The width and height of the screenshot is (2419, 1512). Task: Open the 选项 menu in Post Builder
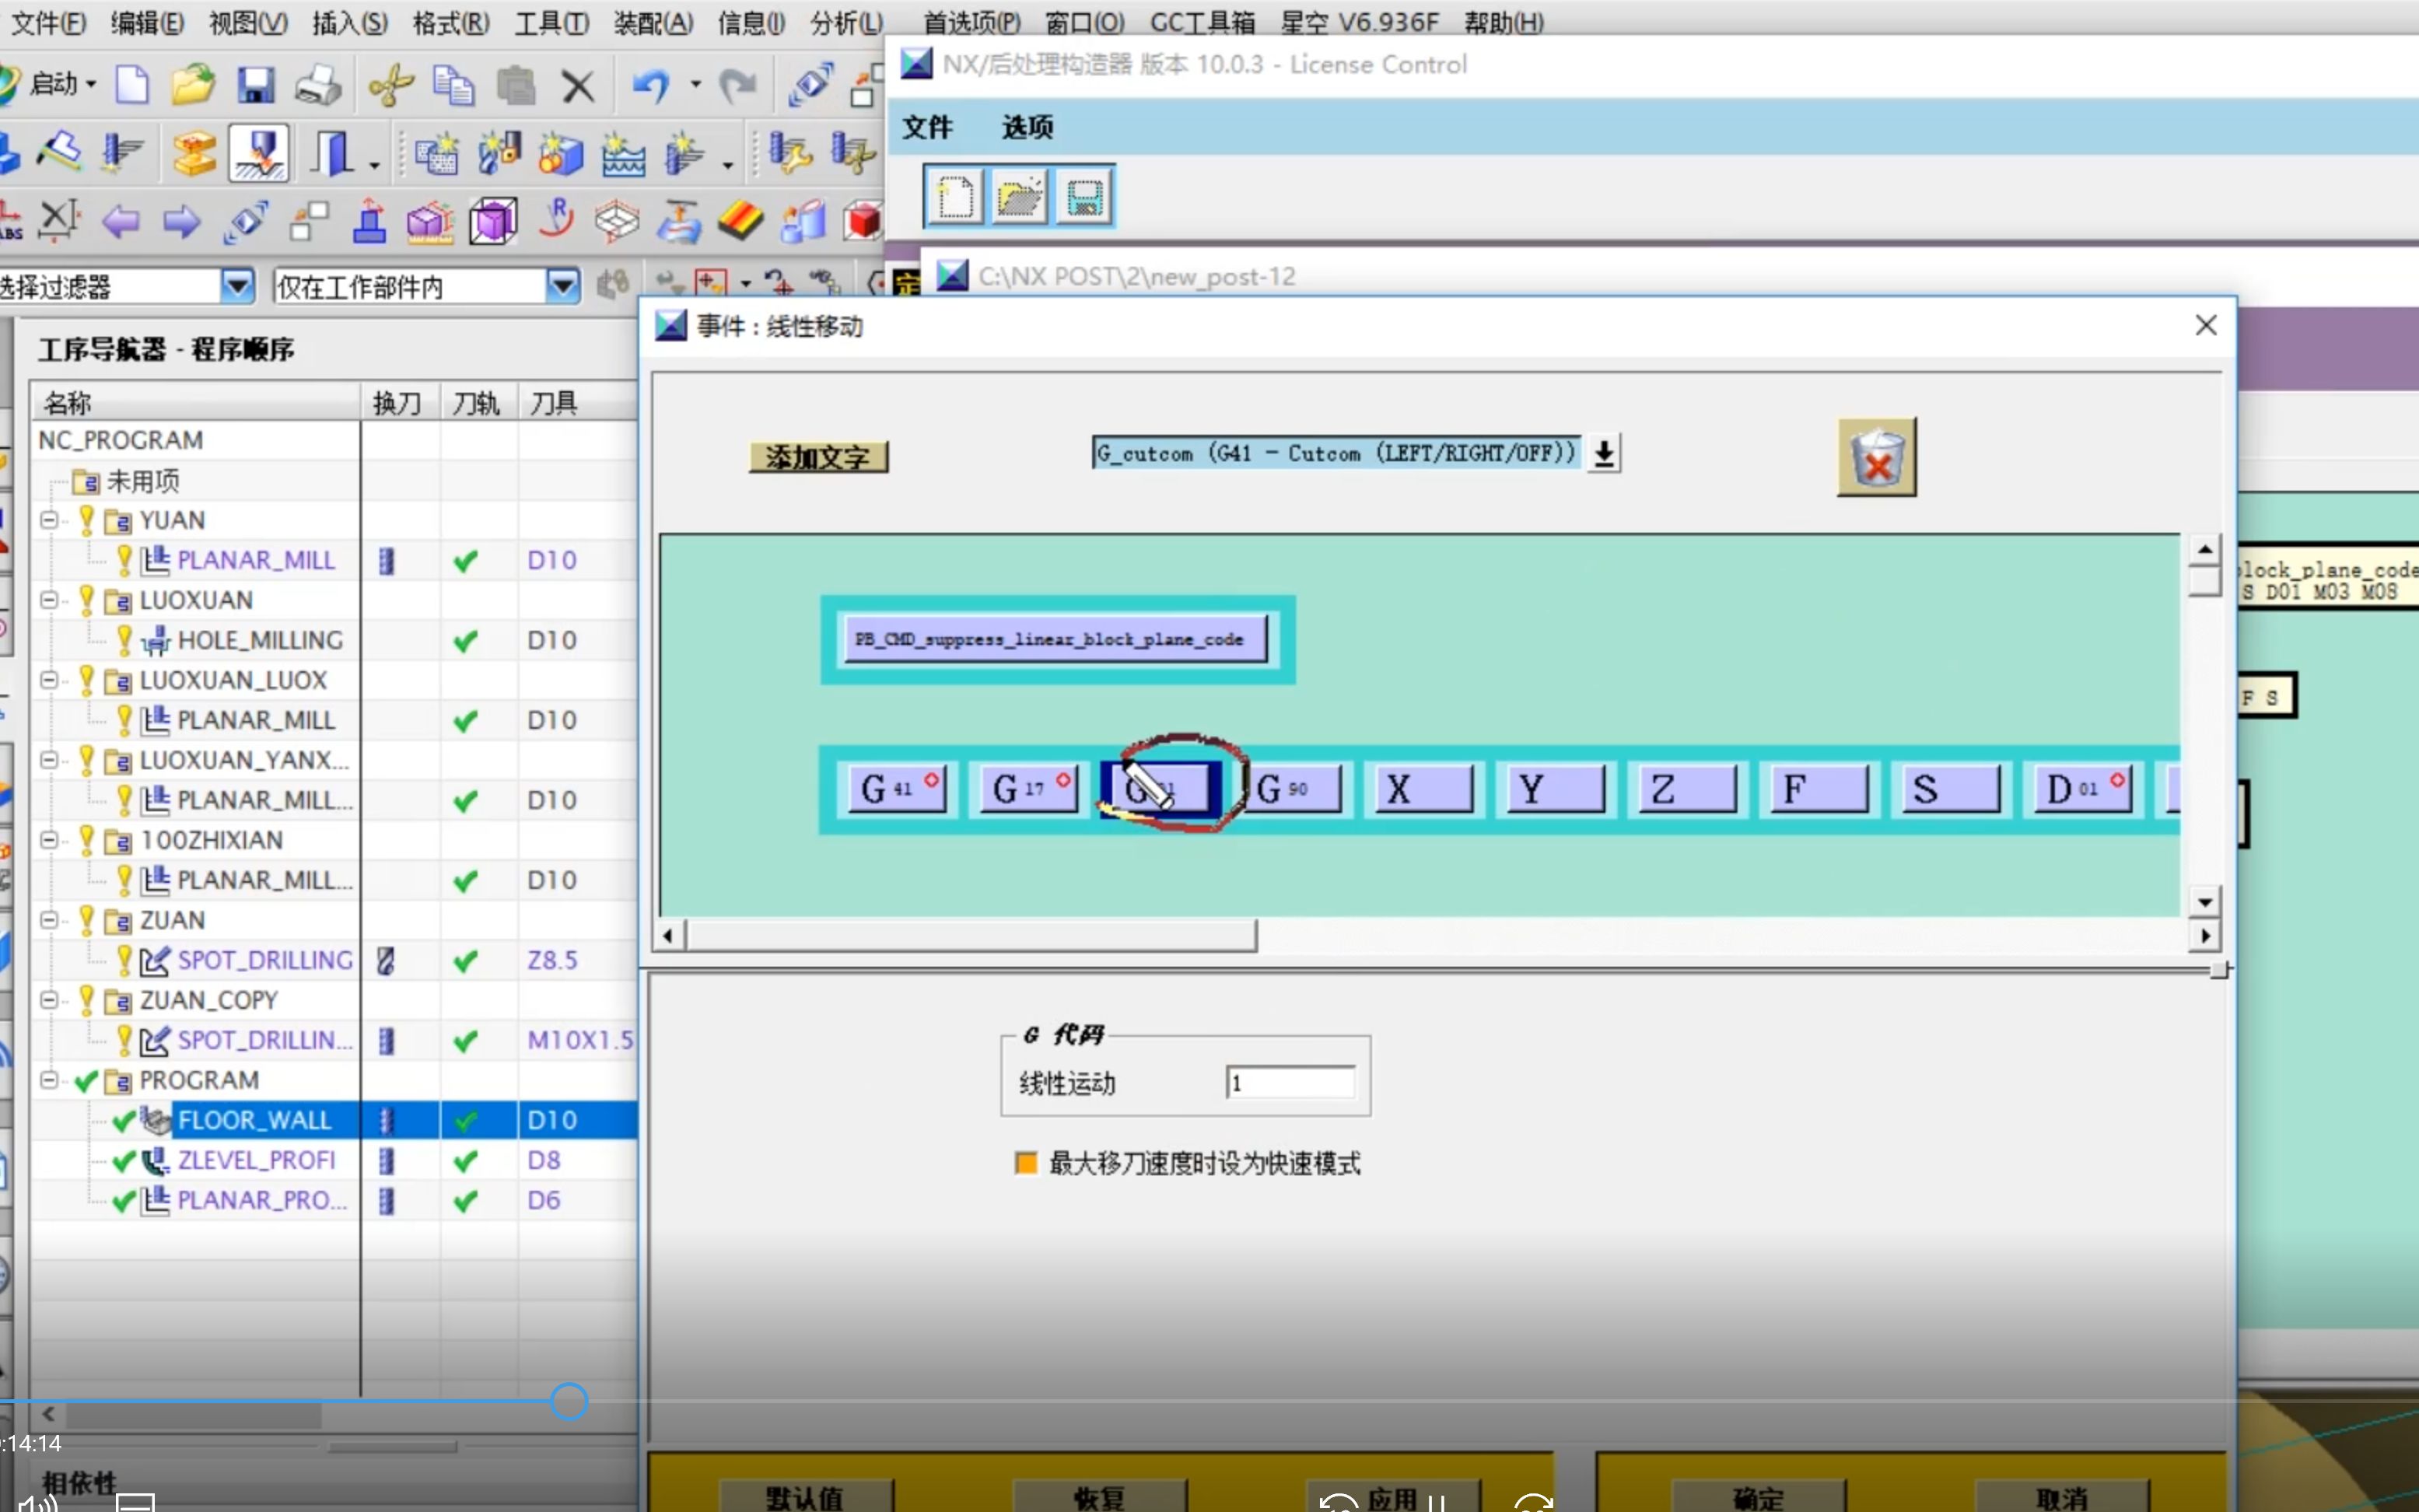click(x=1027, y=127)
